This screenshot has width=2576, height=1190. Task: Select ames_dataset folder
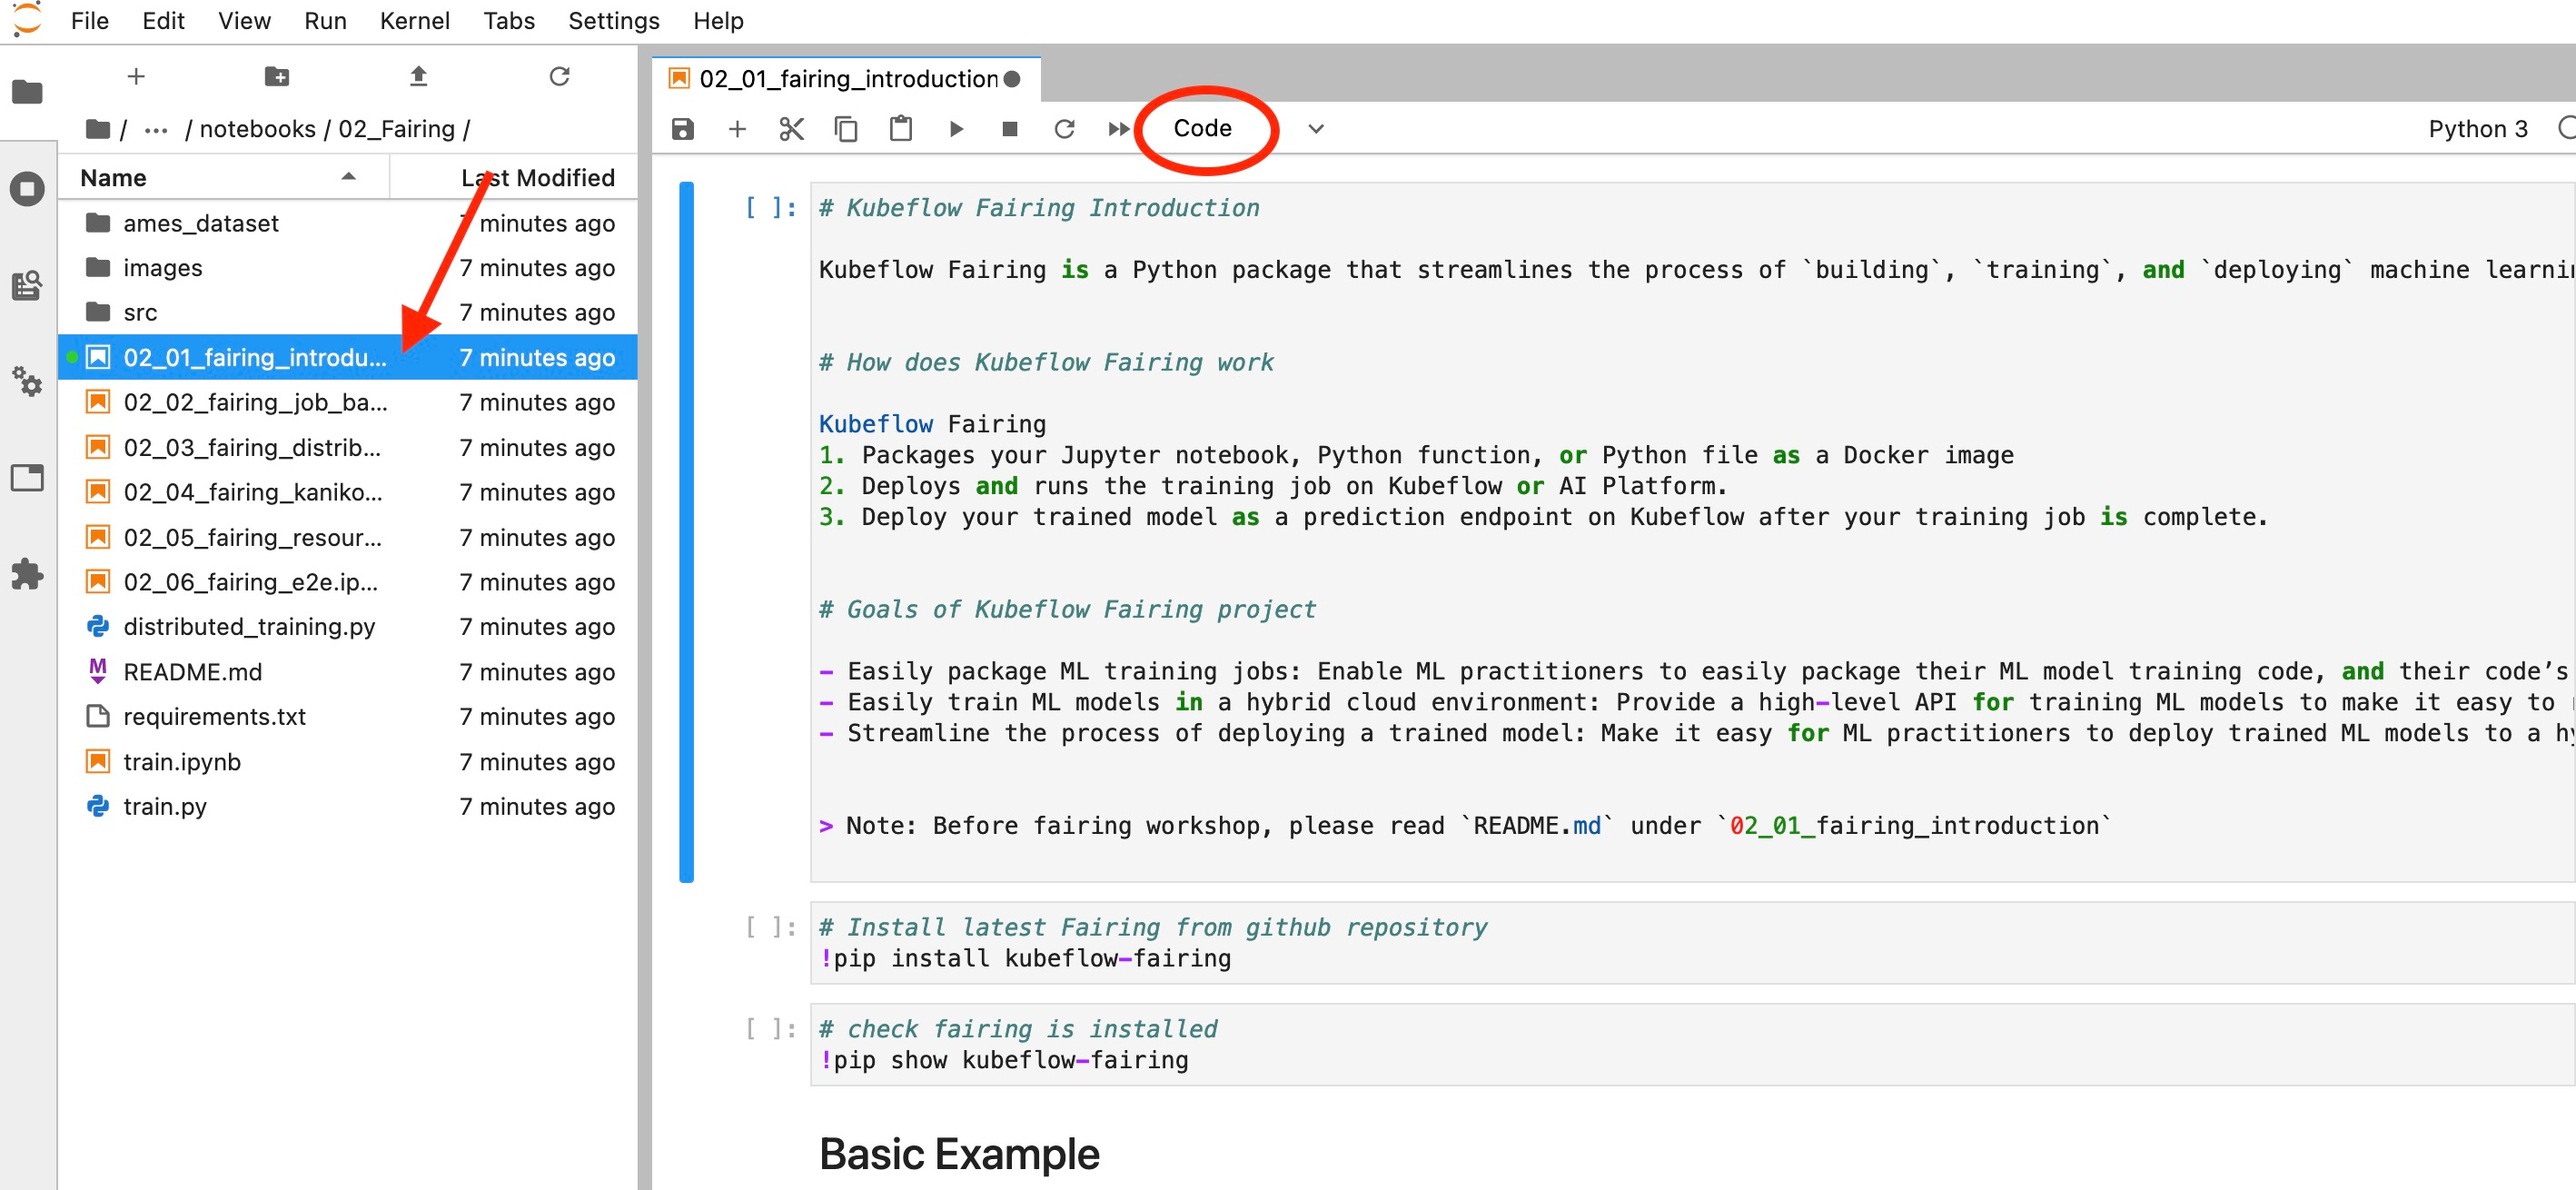[x=348, y=223]
